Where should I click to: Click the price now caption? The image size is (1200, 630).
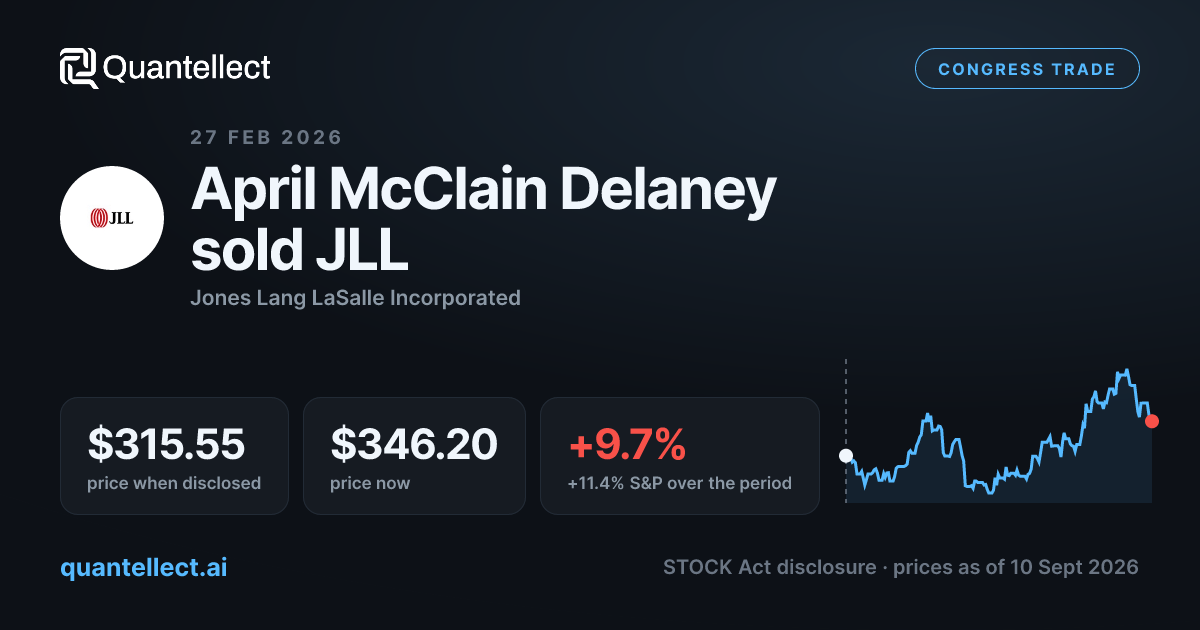point(370,484)
